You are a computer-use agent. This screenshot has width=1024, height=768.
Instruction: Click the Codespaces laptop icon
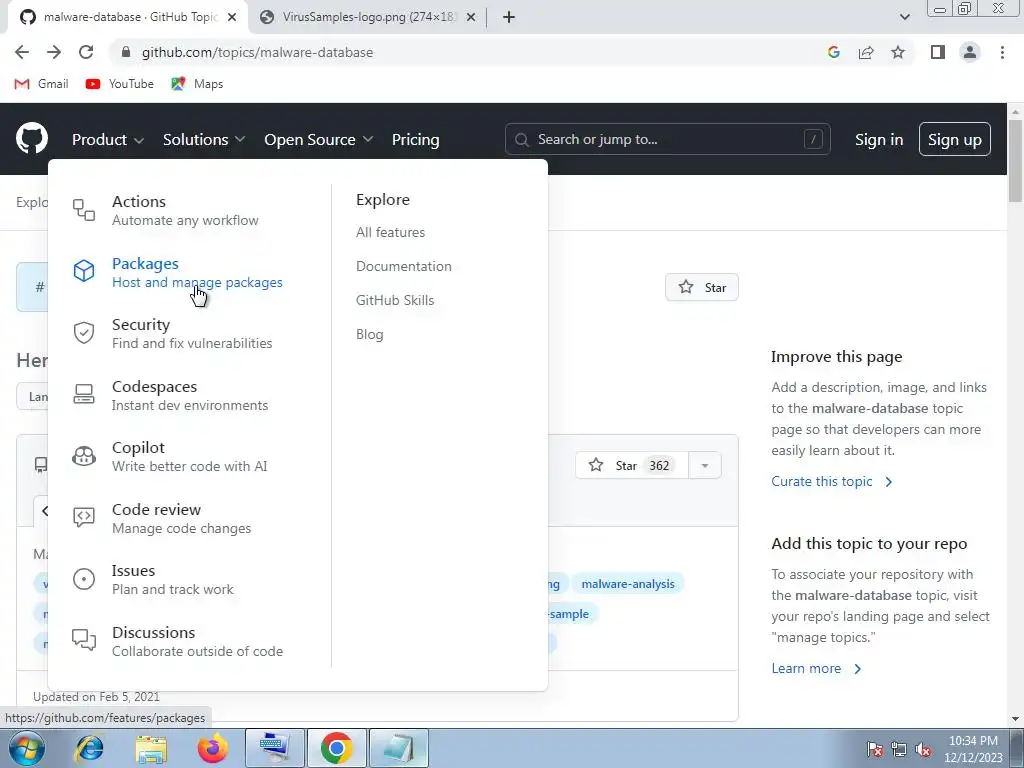(84, 394)
